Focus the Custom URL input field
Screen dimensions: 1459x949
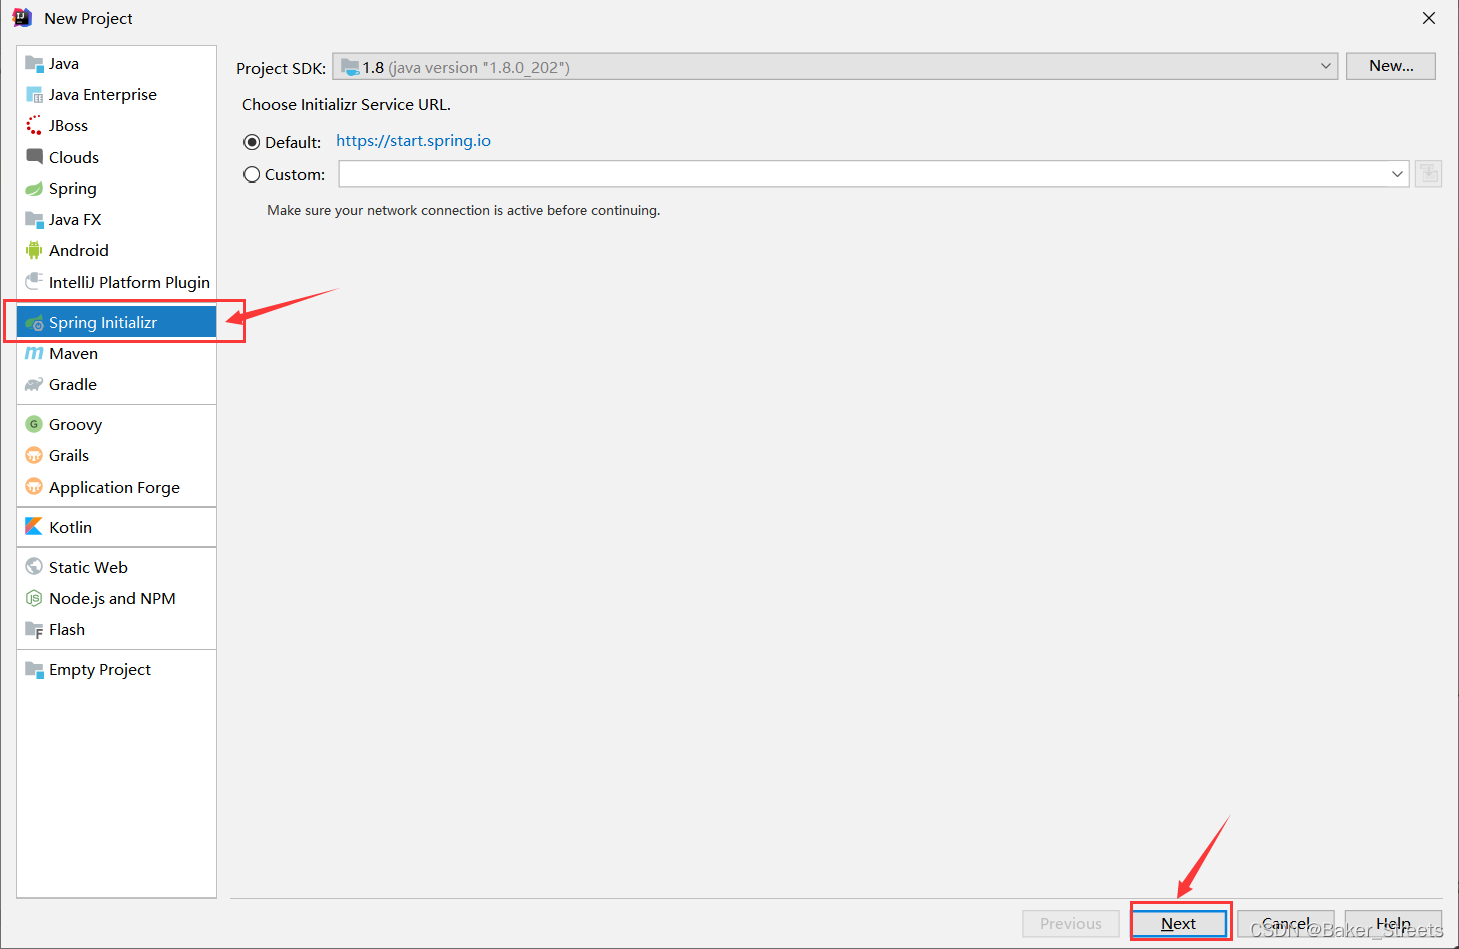(863, 174)
